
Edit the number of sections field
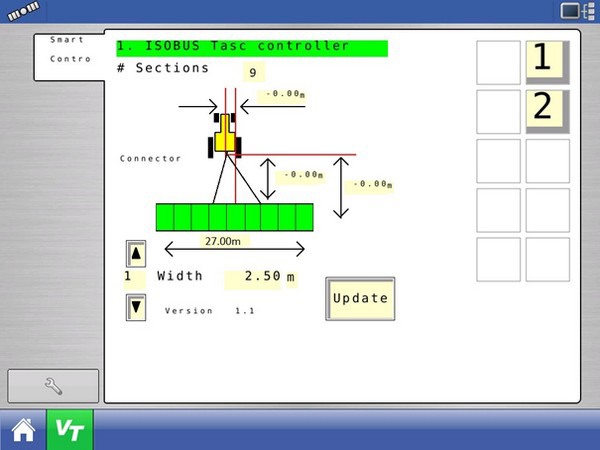pyautogui.click(x=254, y=72)
